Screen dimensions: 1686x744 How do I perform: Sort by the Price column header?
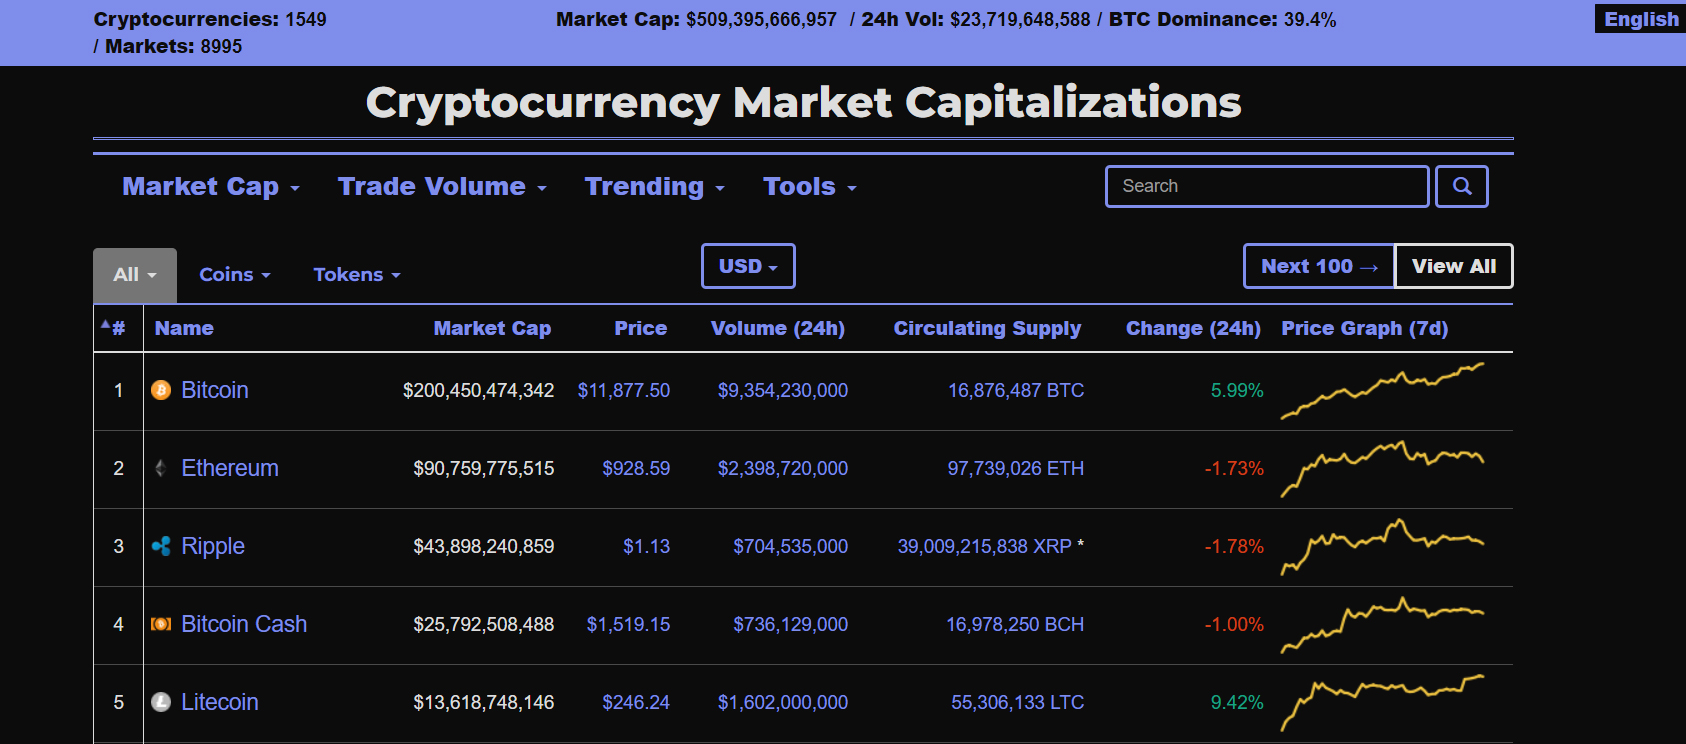pos(641,328)
